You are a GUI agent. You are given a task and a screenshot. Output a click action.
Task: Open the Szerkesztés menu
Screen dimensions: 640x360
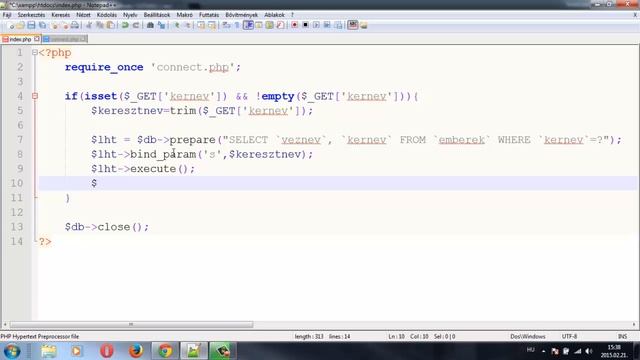point(31,15)
